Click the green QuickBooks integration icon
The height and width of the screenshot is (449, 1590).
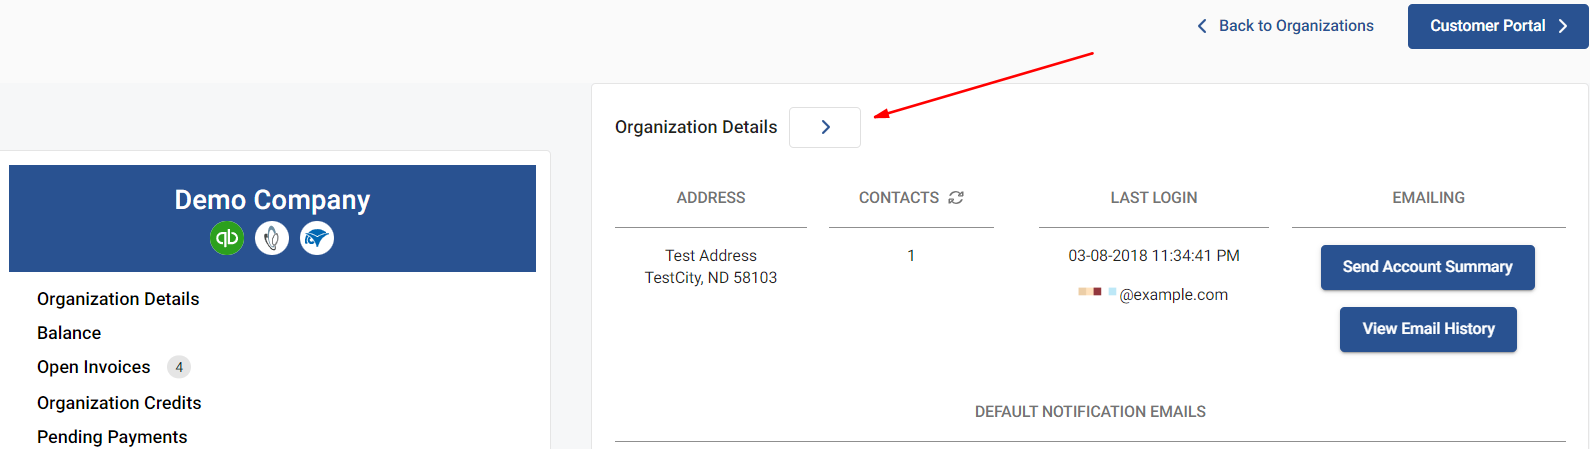[227, 238]
